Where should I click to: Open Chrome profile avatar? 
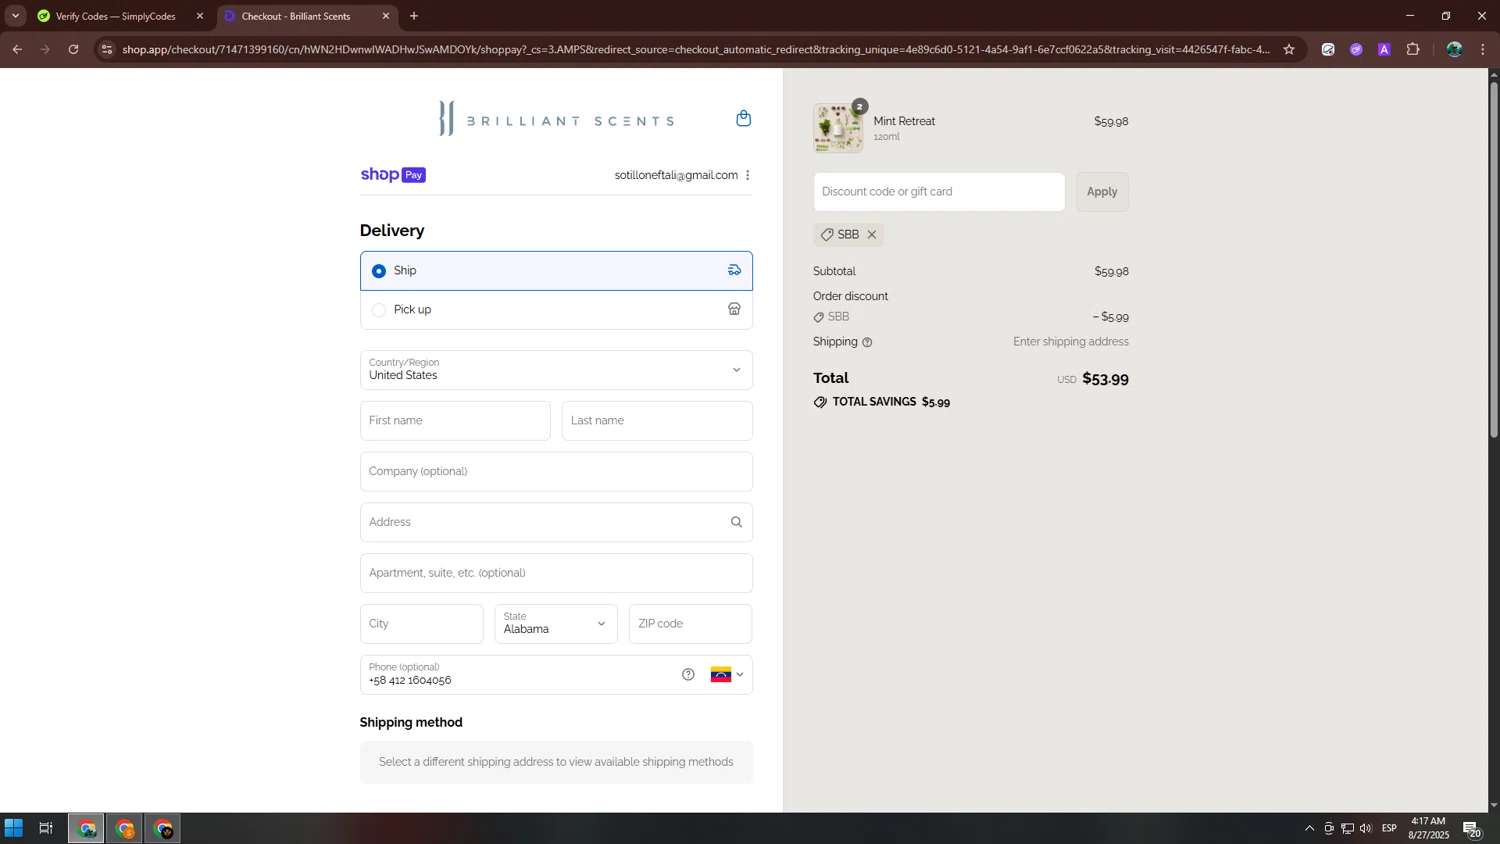click(1454, 49)
